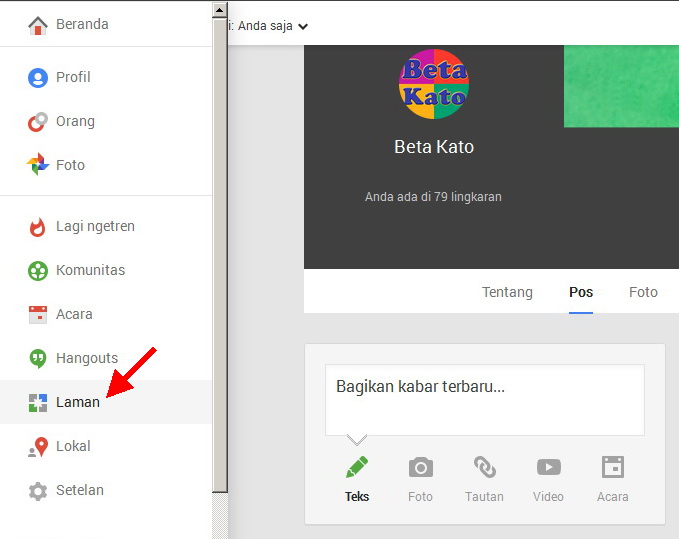Click the chain link Tautan icon
Viewport: 679px width, 539px height.
click(485, 467)
